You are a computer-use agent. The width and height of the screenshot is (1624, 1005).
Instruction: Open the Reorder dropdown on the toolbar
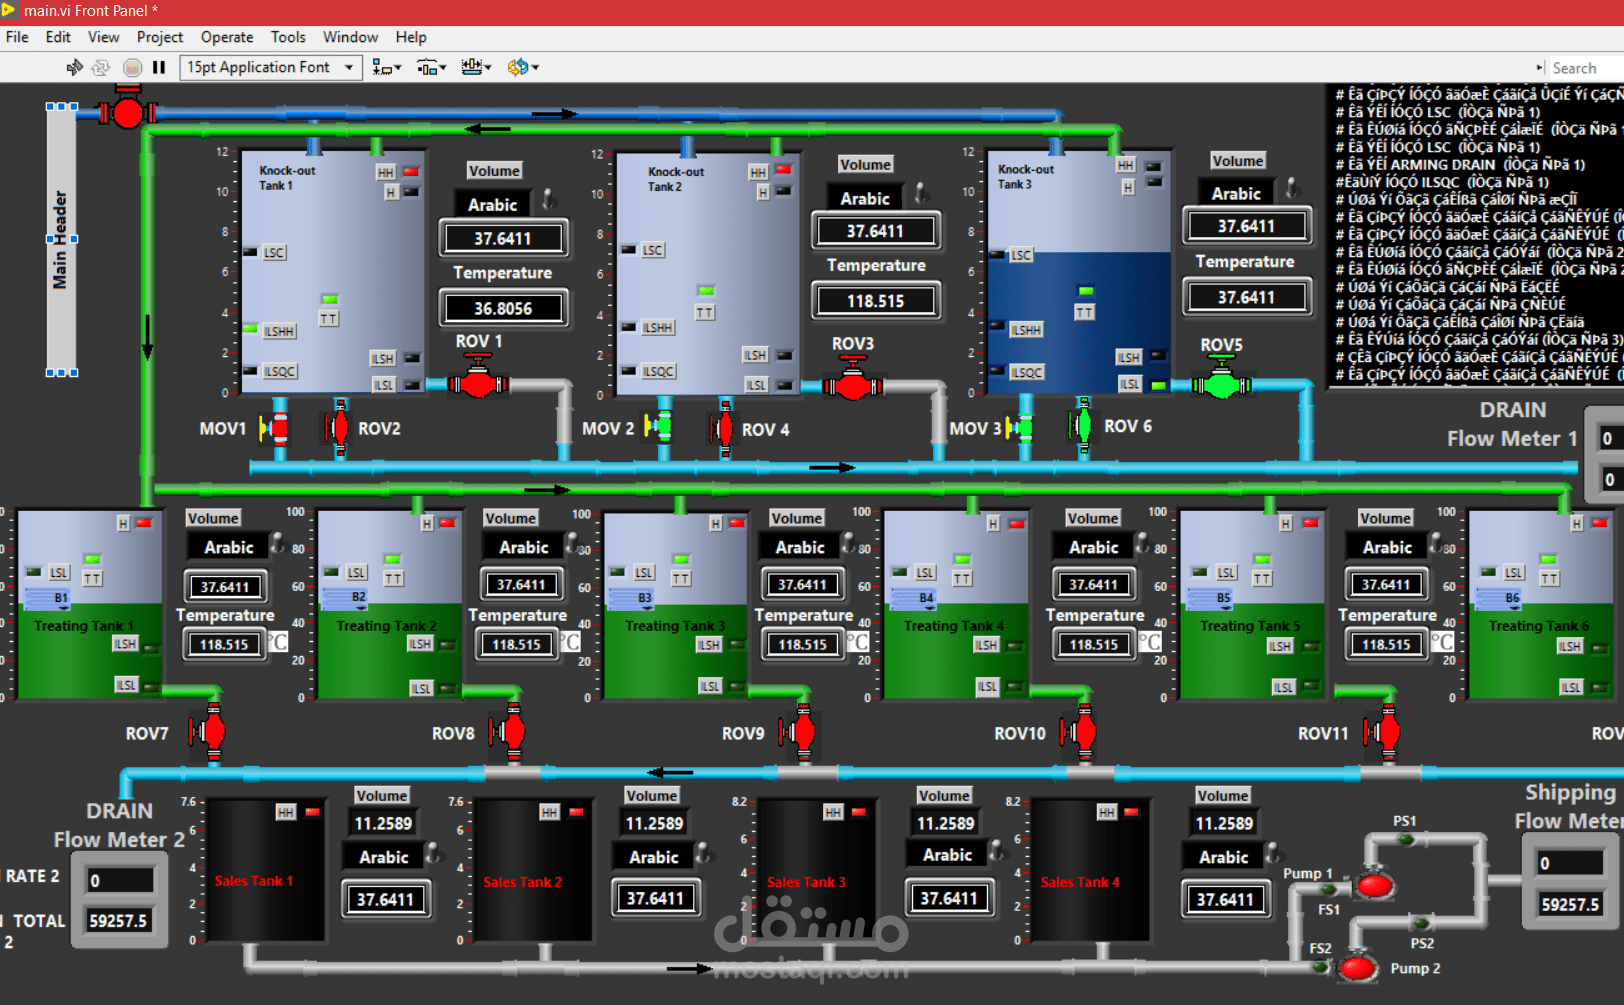(532, 67)
